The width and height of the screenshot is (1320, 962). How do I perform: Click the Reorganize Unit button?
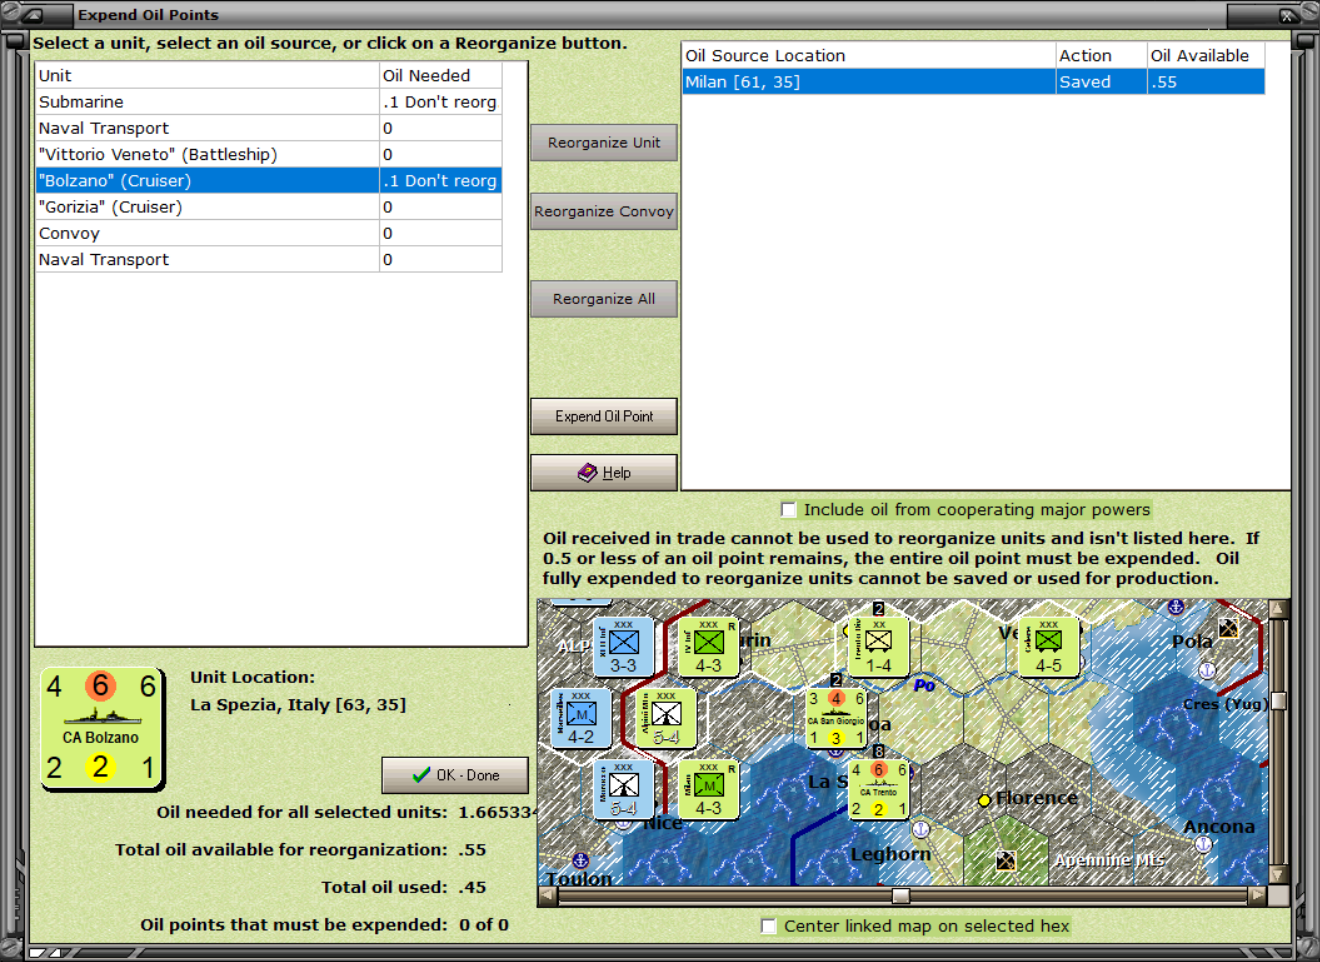click(604, 142)
